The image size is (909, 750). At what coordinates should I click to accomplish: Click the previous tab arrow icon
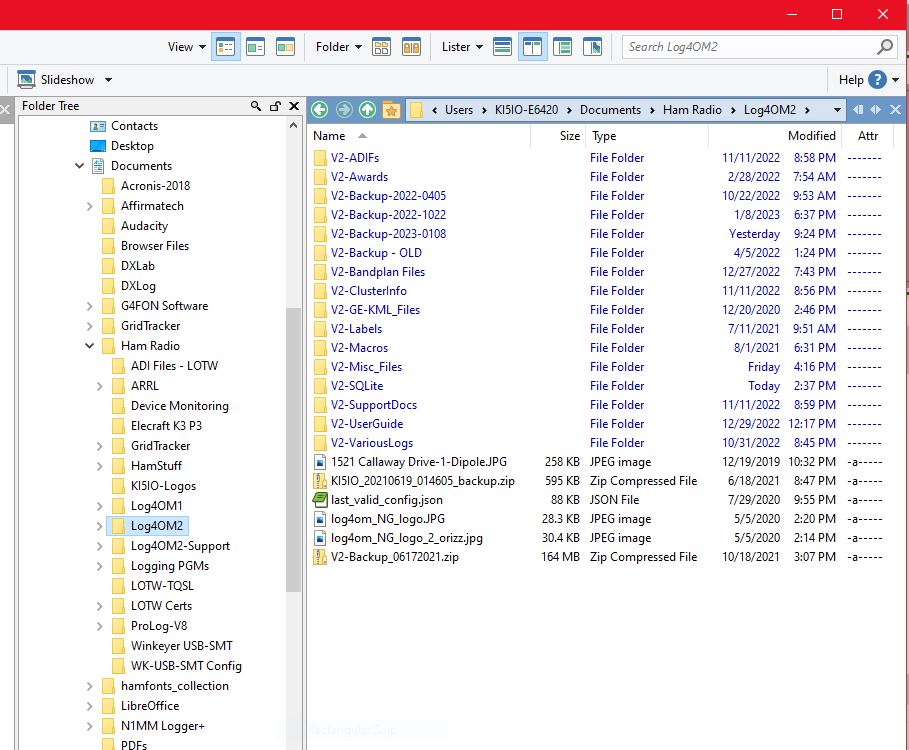[858, 110]
